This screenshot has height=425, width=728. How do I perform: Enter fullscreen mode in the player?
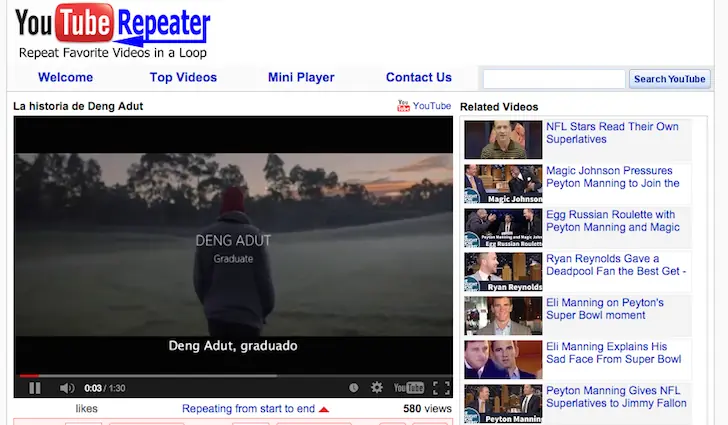coord(441,388)
